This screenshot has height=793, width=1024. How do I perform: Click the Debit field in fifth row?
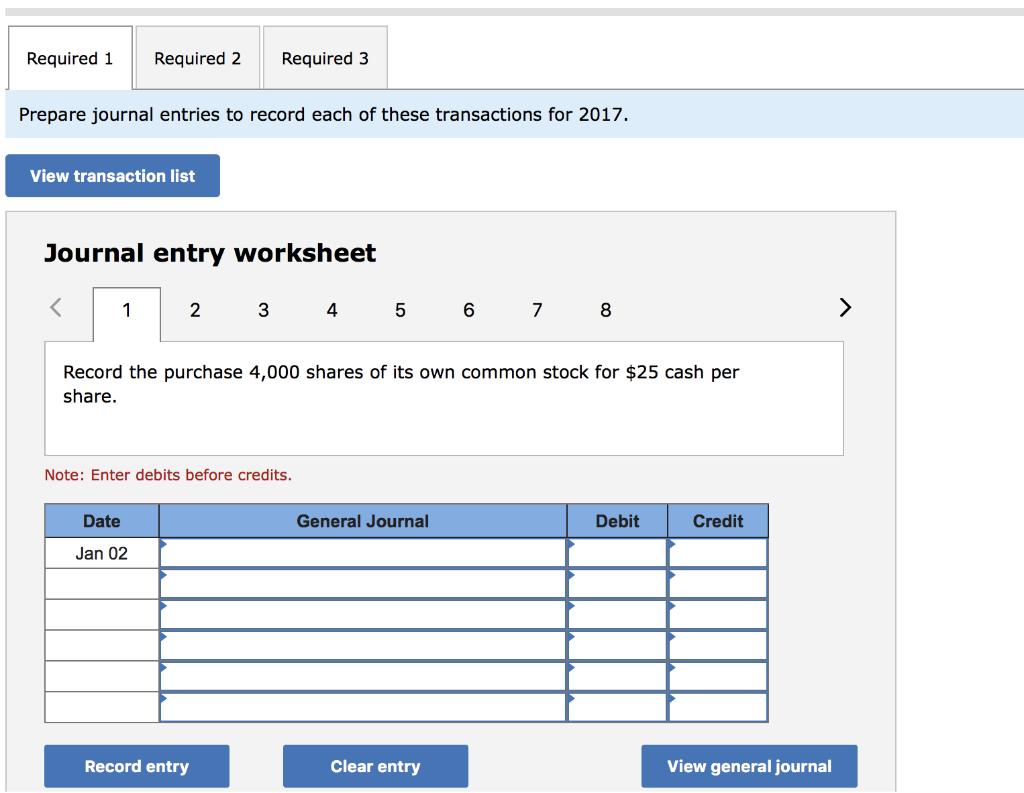(617, 676)
